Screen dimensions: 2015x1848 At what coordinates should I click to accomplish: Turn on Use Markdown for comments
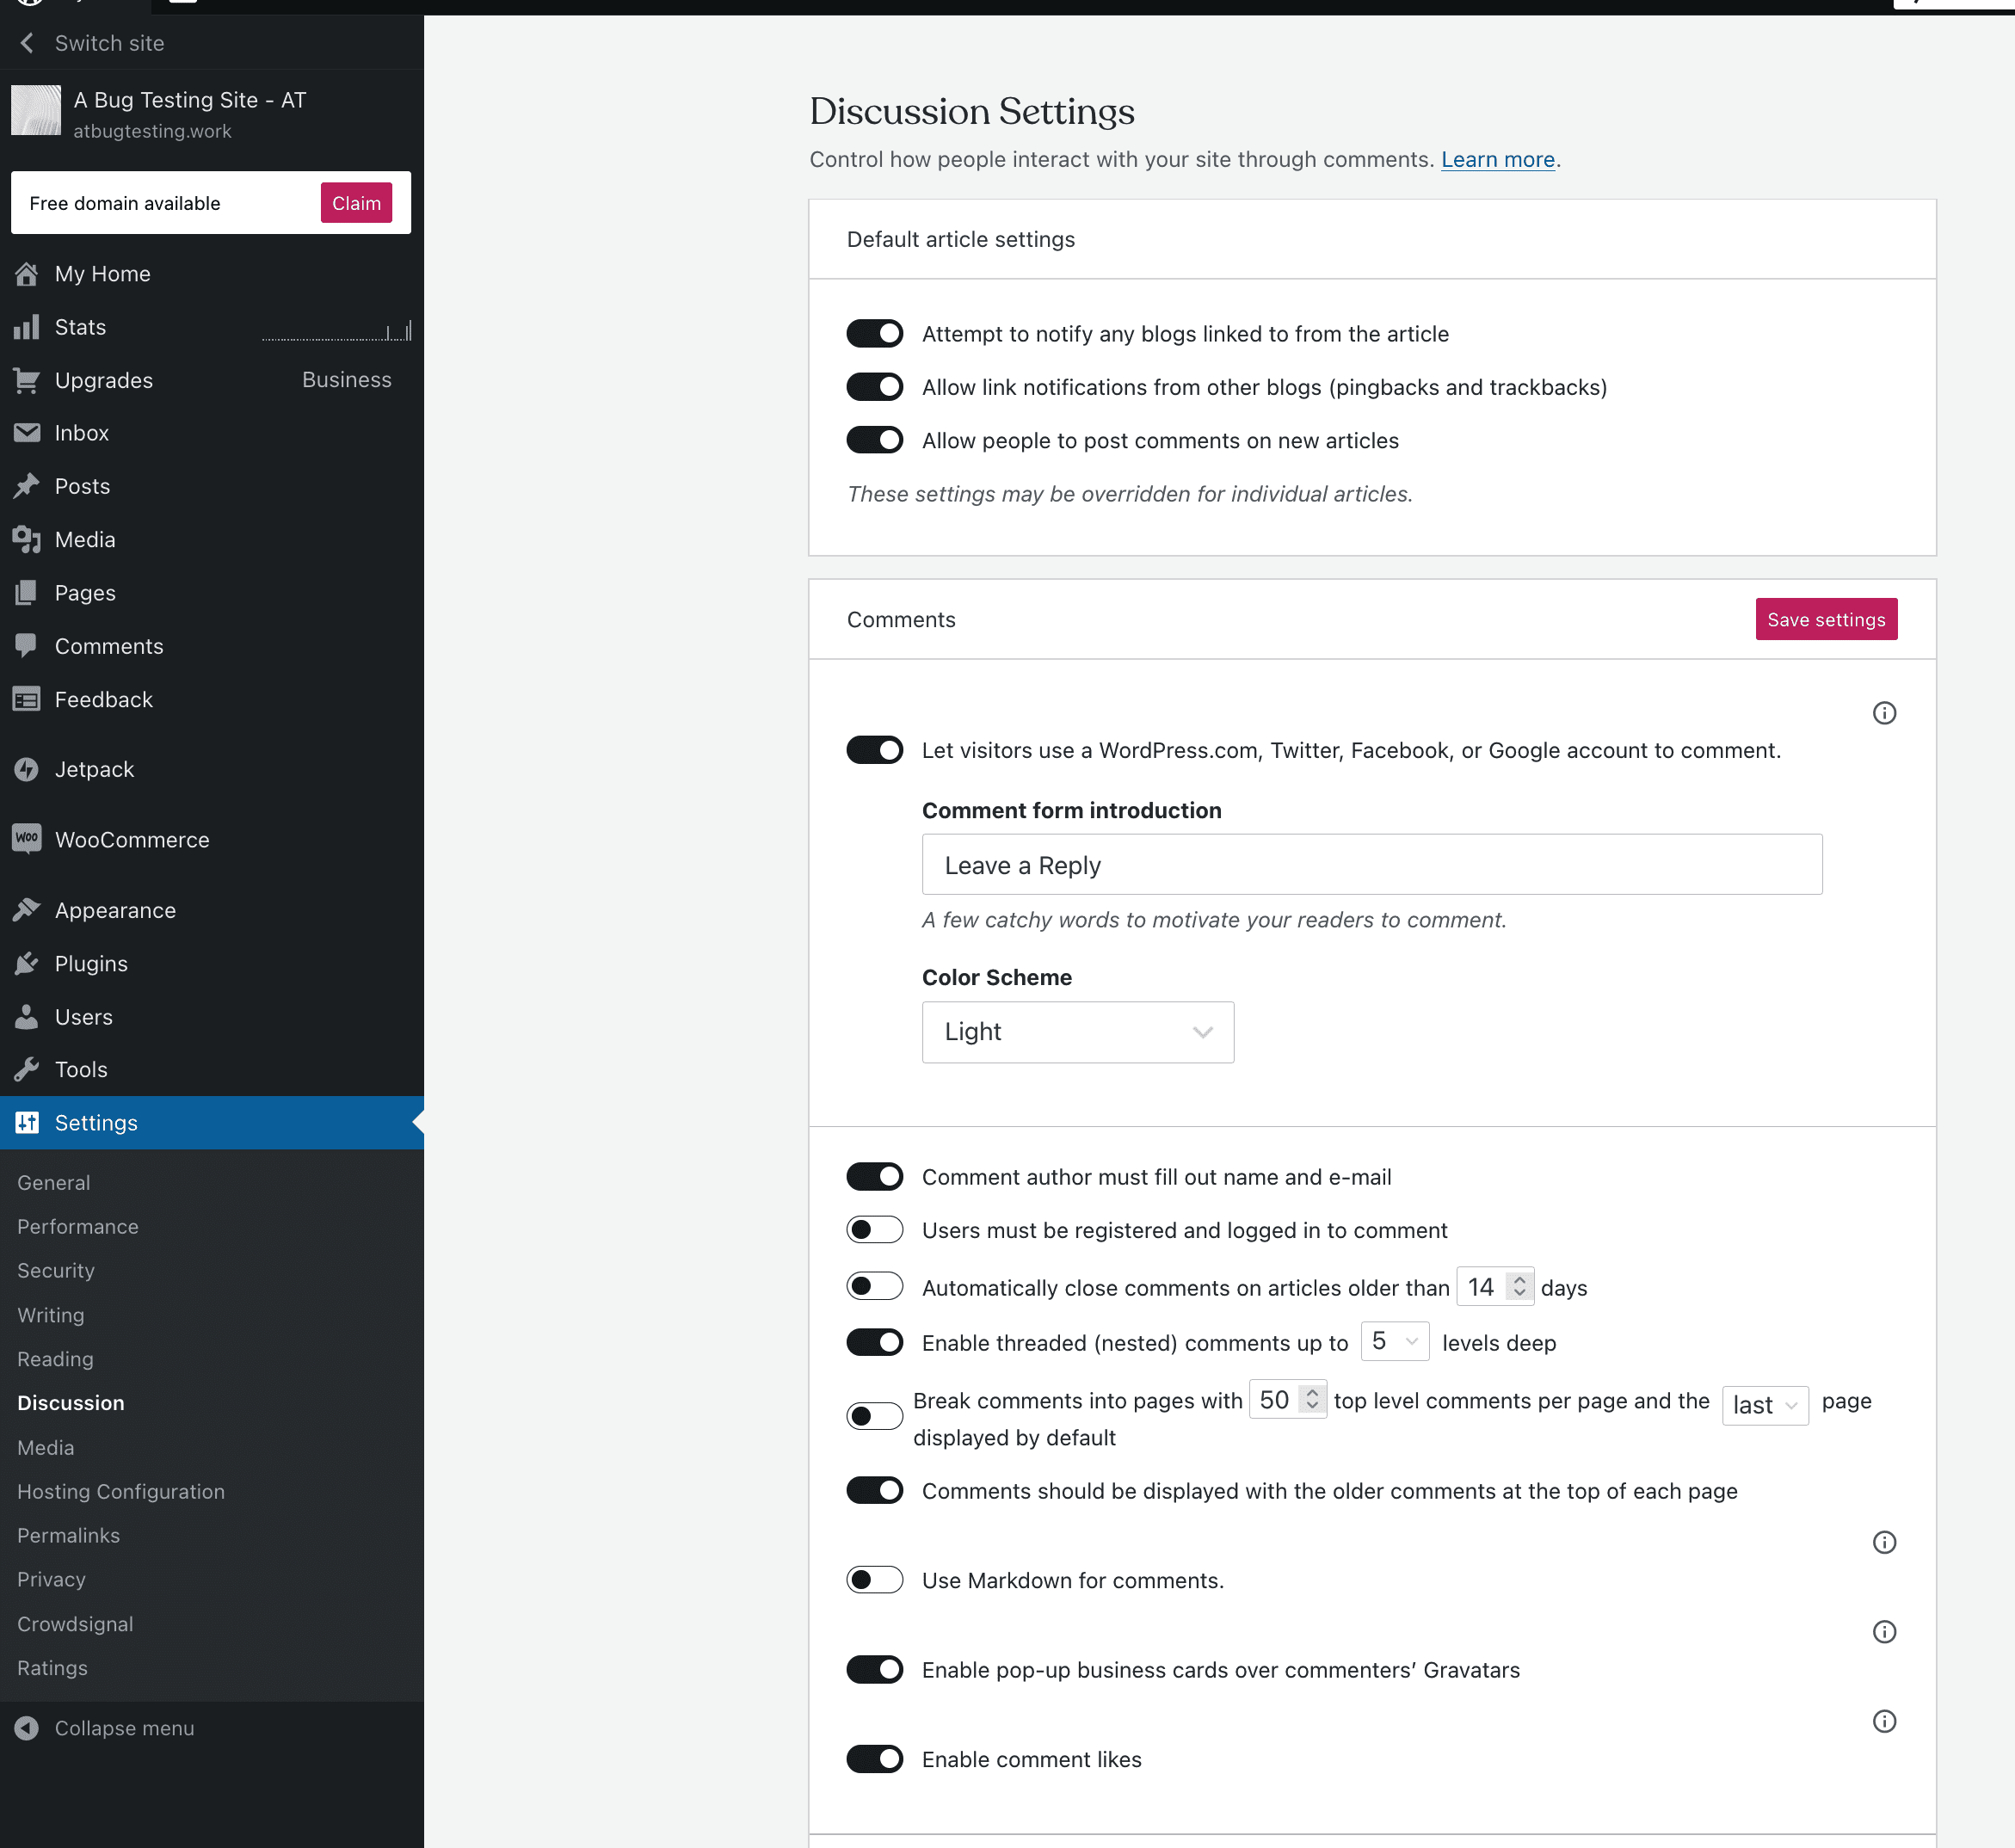pyautogui.click(x=874, y=1580)
